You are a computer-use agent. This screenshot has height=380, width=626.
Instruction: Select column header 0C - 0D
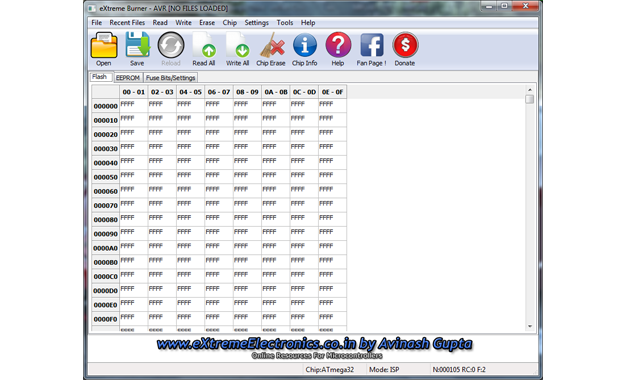tap(304, 92)
